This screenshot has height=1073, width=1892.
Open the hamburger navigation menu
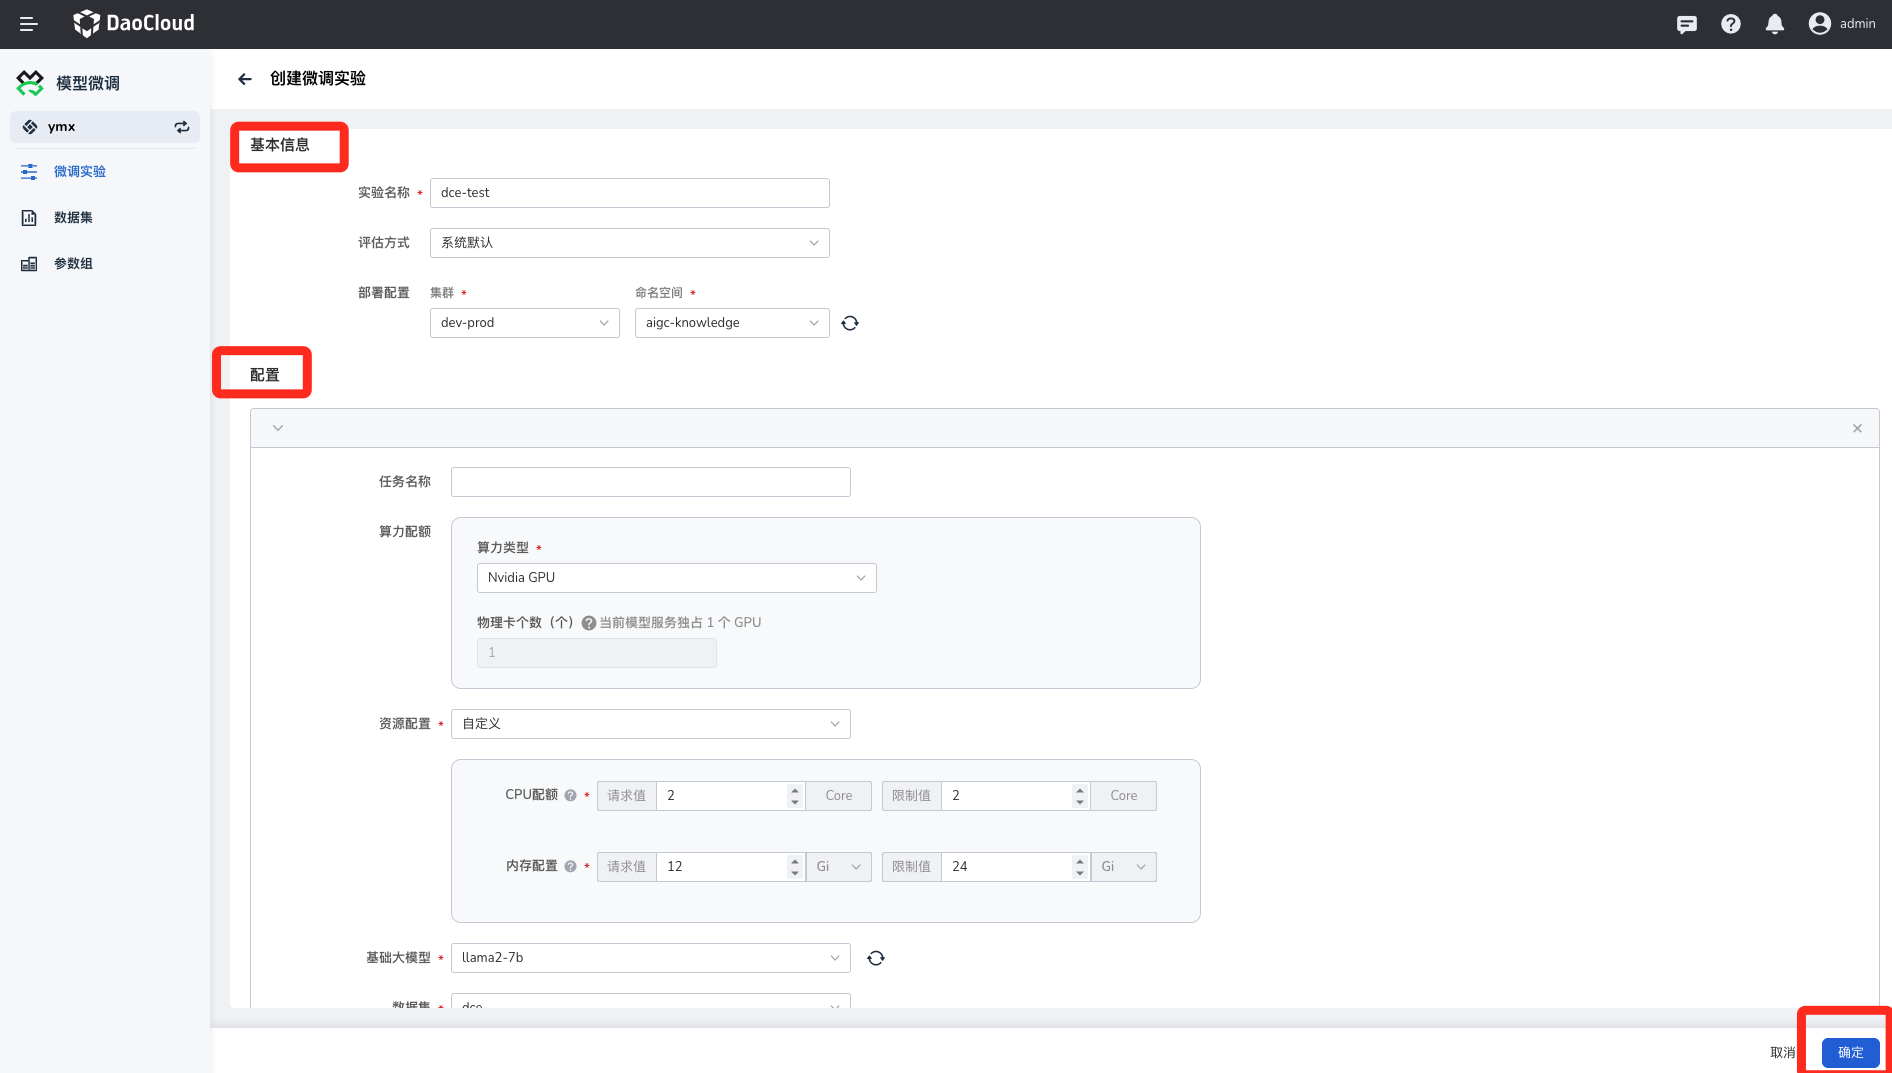point(29,24)
